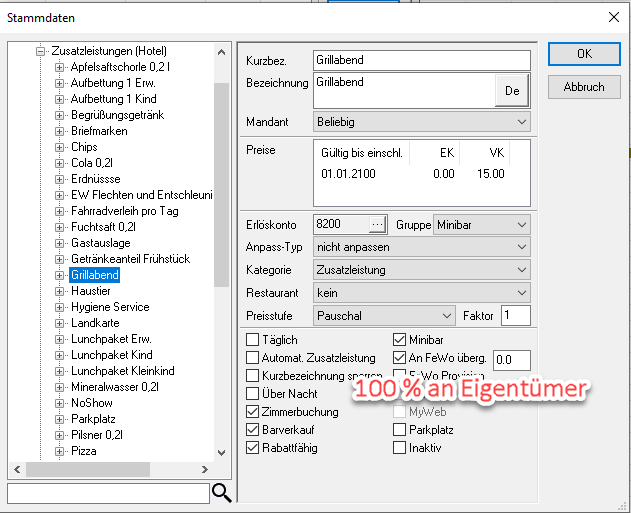Viewport: 631px width, 513px height.
Task: Open Erlöskonto lookup ellipsis button
Action: [x=377, y=225]
